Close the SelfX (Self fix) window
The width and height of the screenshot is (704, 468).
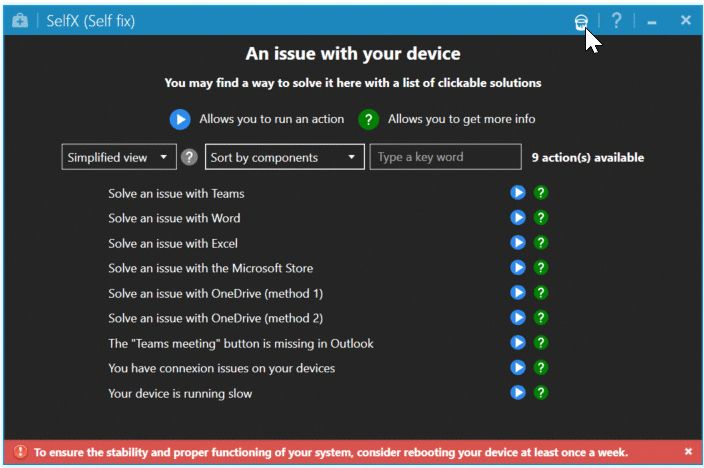click(686, 20)
